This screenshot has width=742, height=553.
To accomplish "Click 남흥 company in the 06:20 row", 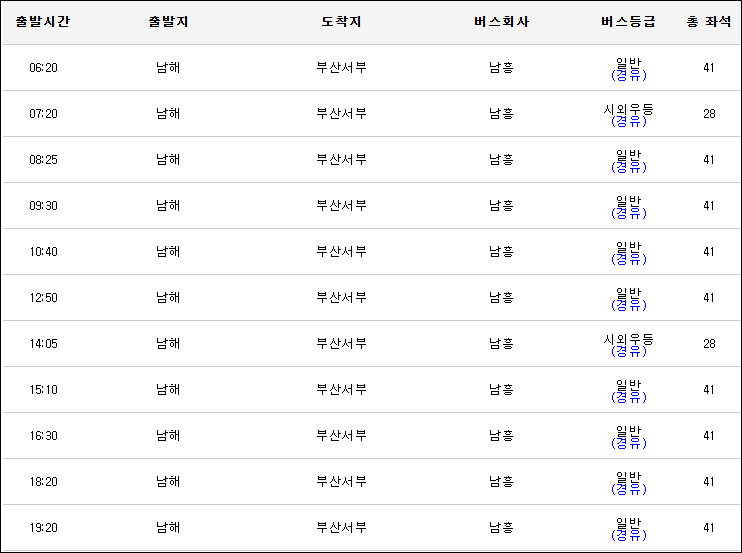I will pos(502,68).
